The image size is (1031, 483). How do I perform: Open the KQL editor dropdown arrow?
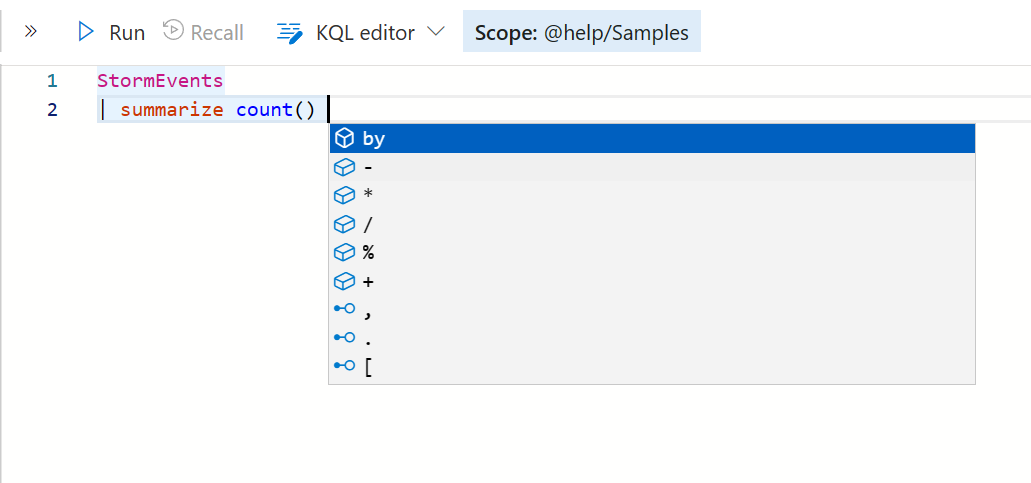pos(436,31)
